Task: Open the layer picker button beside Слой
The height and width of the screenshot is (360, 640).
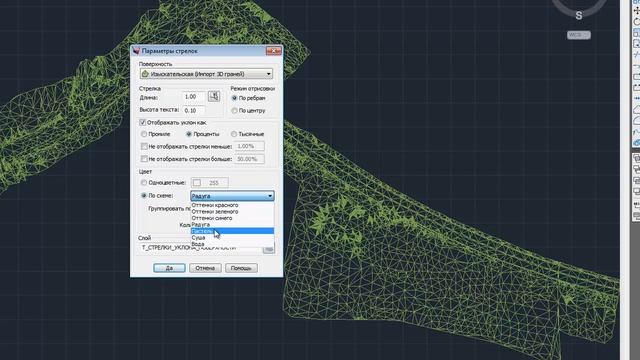Action: coord(269,249)
